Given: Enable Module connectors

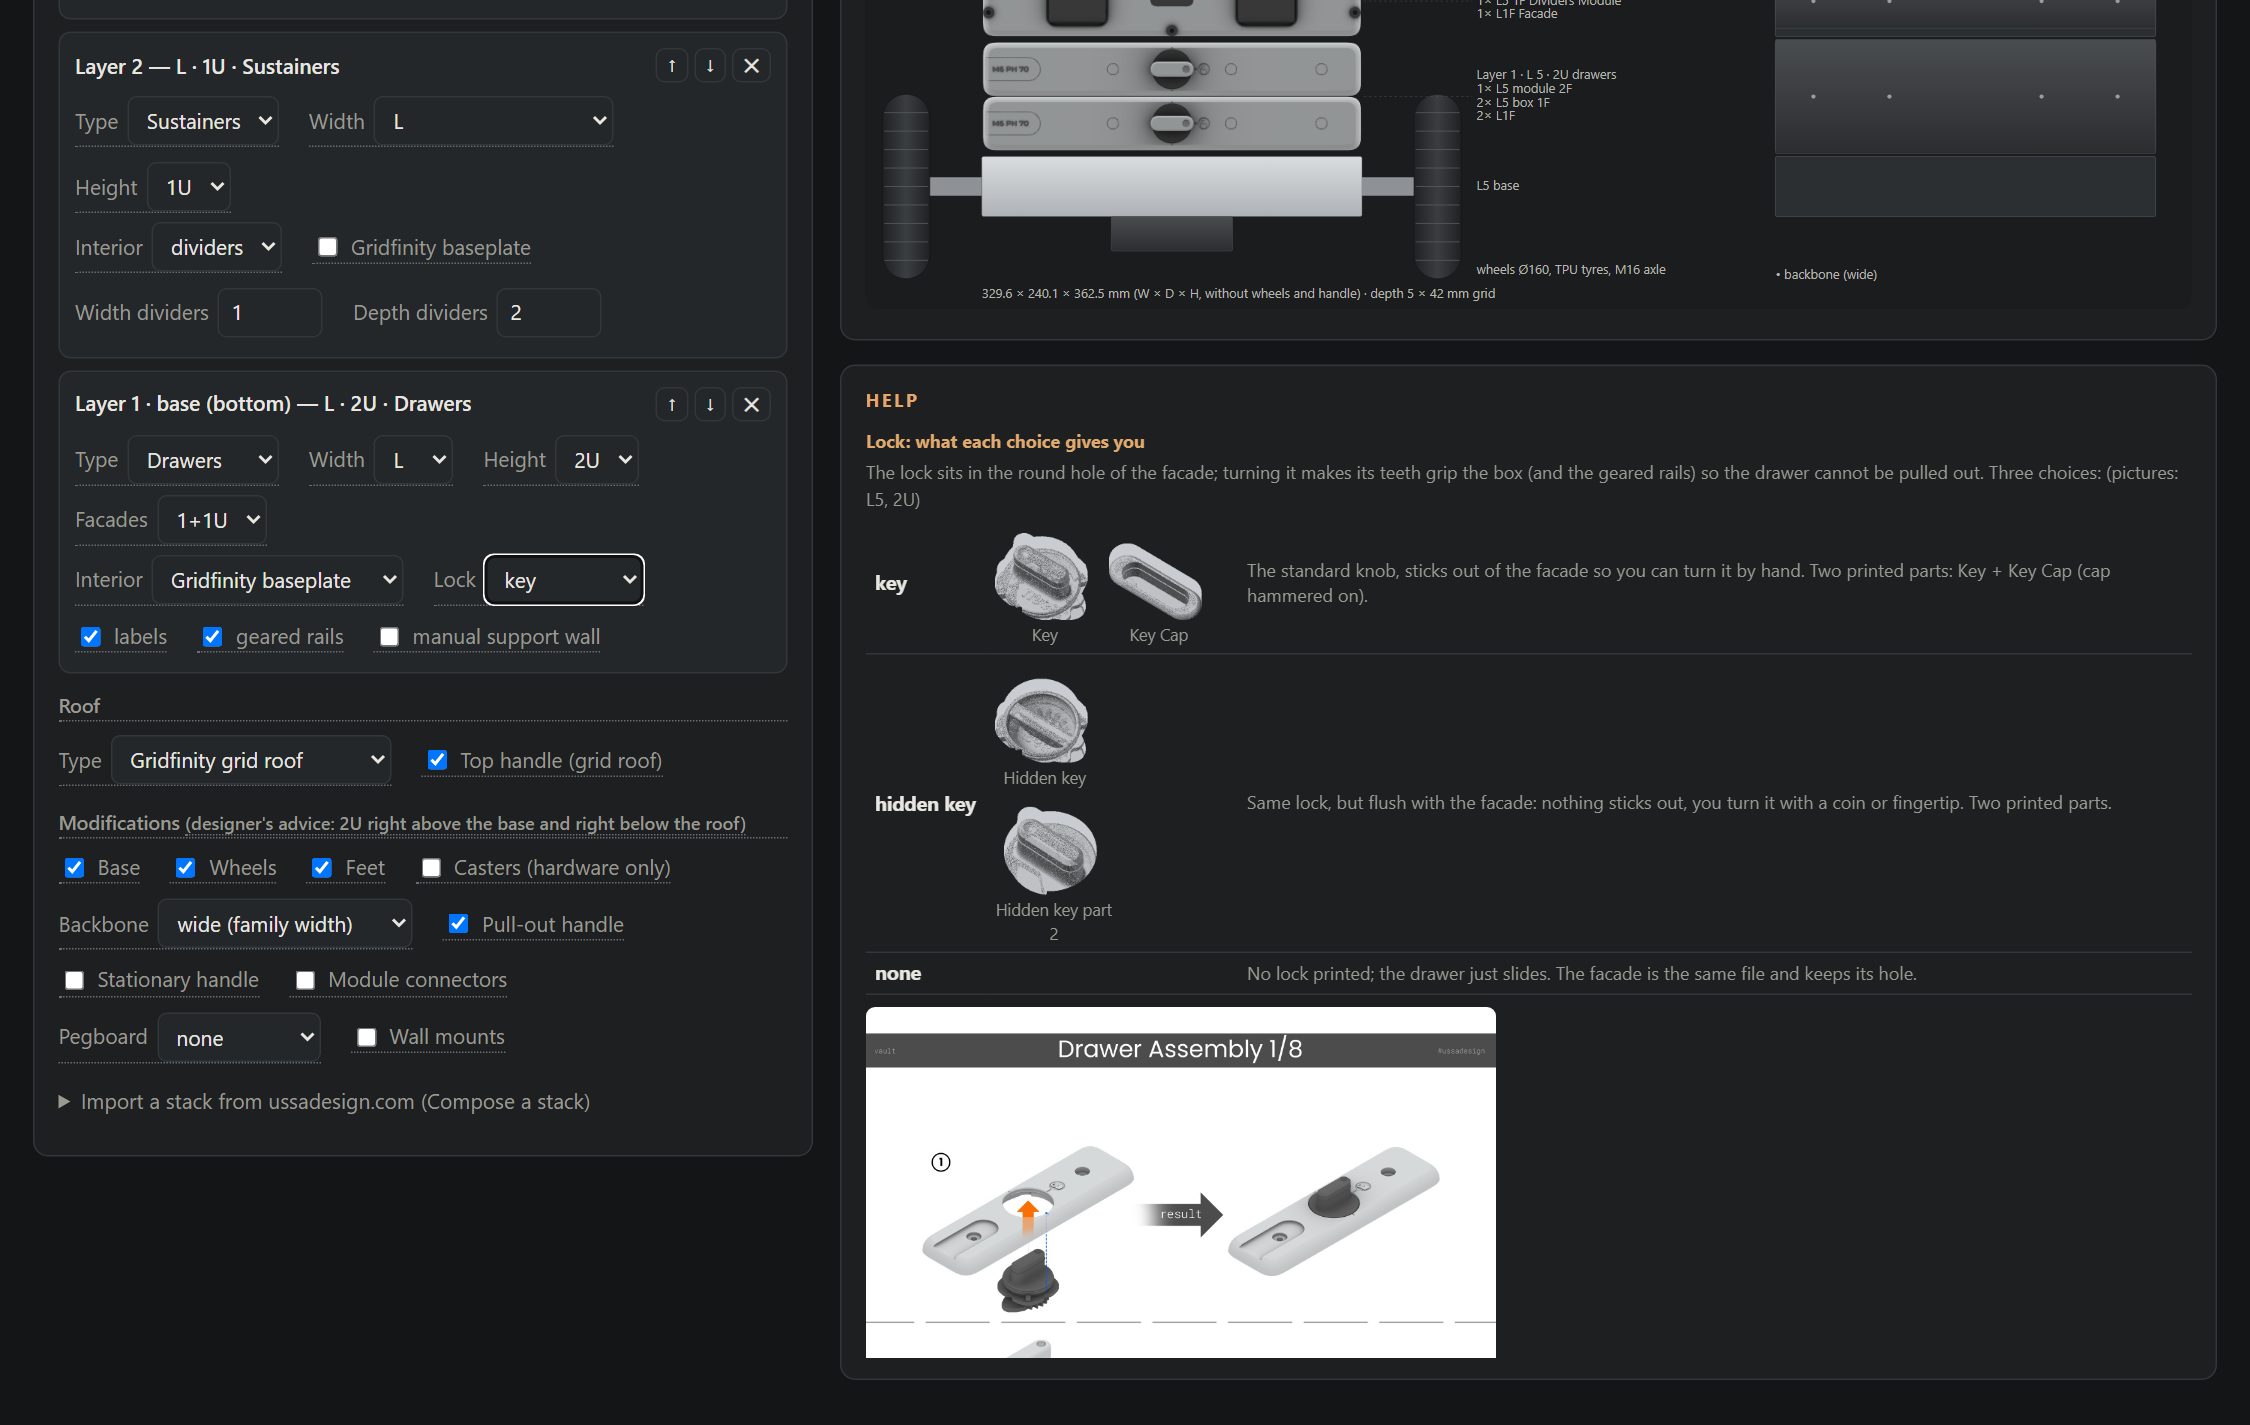Looking at the screenshot, I should [x=306, y=980].
